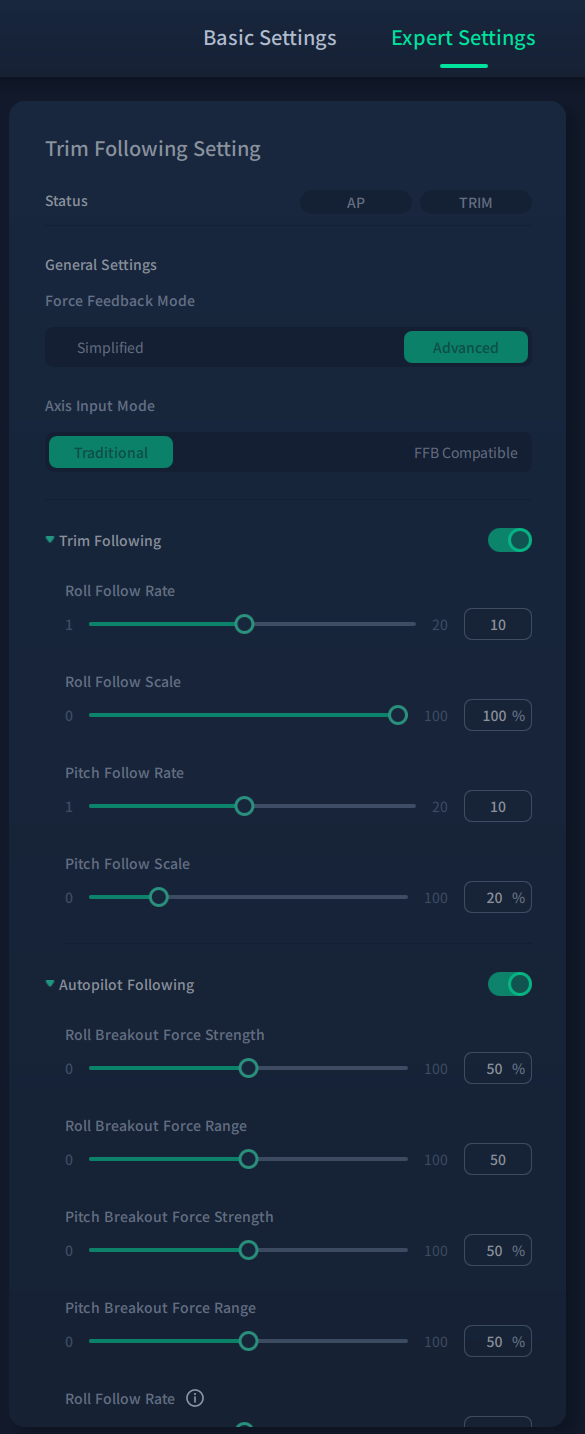This screenshot has width=585, height=1434.
Task: Click the TRIM status indicator
Action: 476,202
